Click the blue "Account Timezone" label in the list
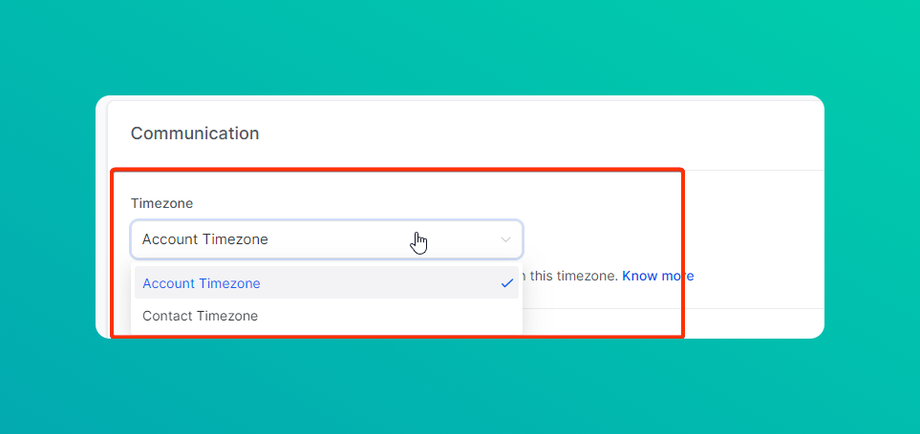This screenshot has width=920, height=434. pos(201,283)
